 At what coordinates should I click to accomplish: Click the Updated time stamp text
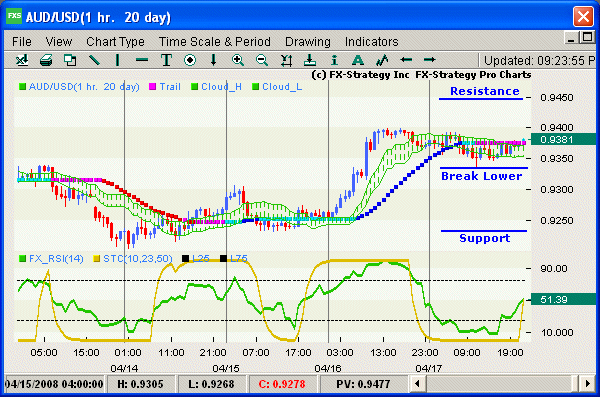(x=540, y=60)
